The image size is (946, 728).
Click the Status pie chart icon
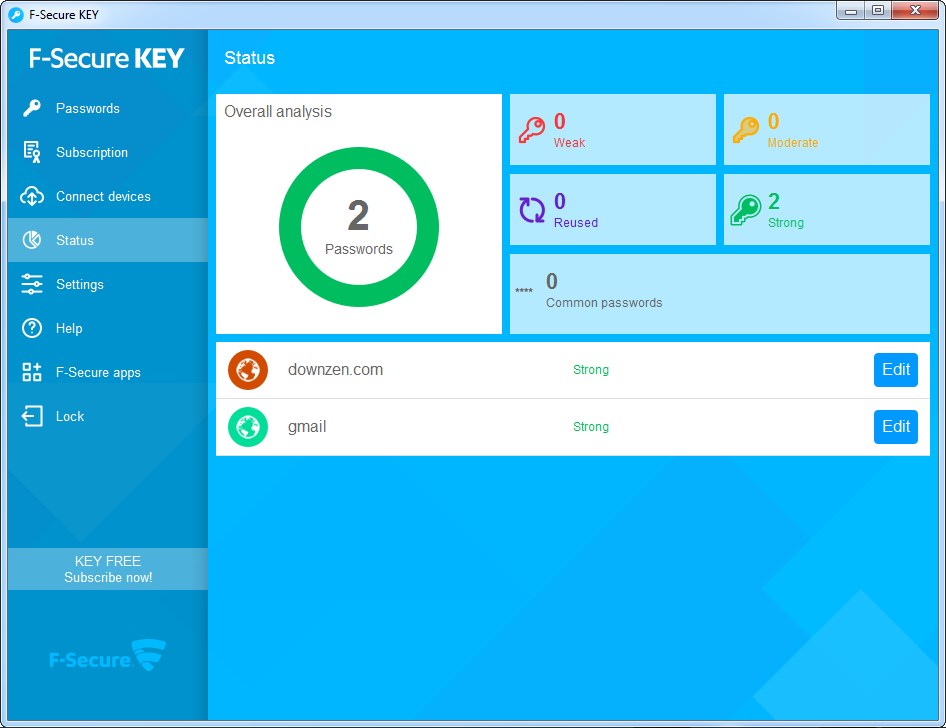(32, 240)
